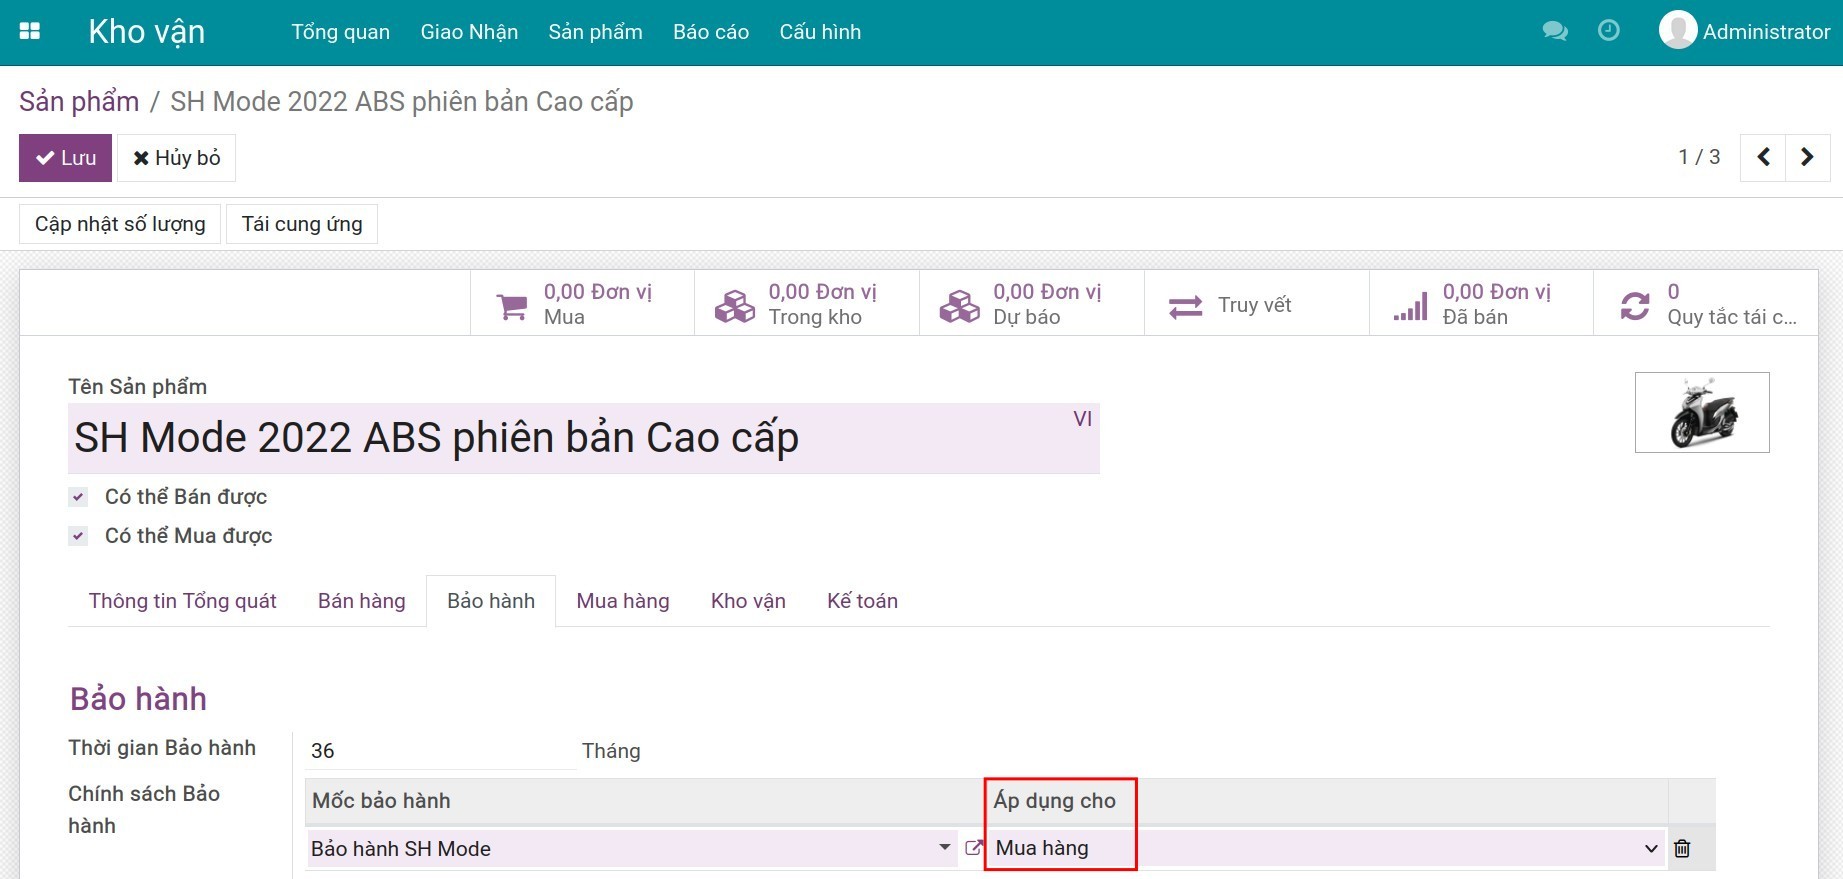Toggle the Có thể Mua được checkbox
Viewport: 1843px width, 879px height.
[x=78, y=536]
